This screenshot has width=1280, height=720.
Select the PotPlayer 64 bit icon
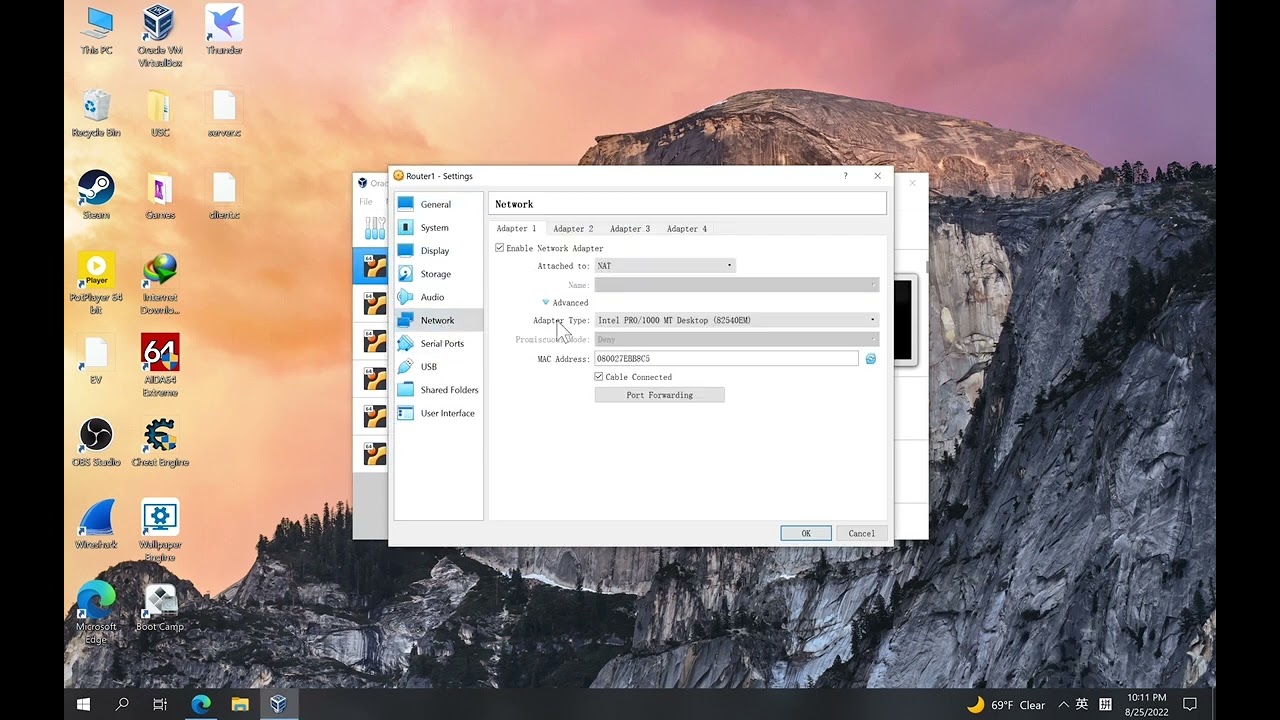pos(96,283)
